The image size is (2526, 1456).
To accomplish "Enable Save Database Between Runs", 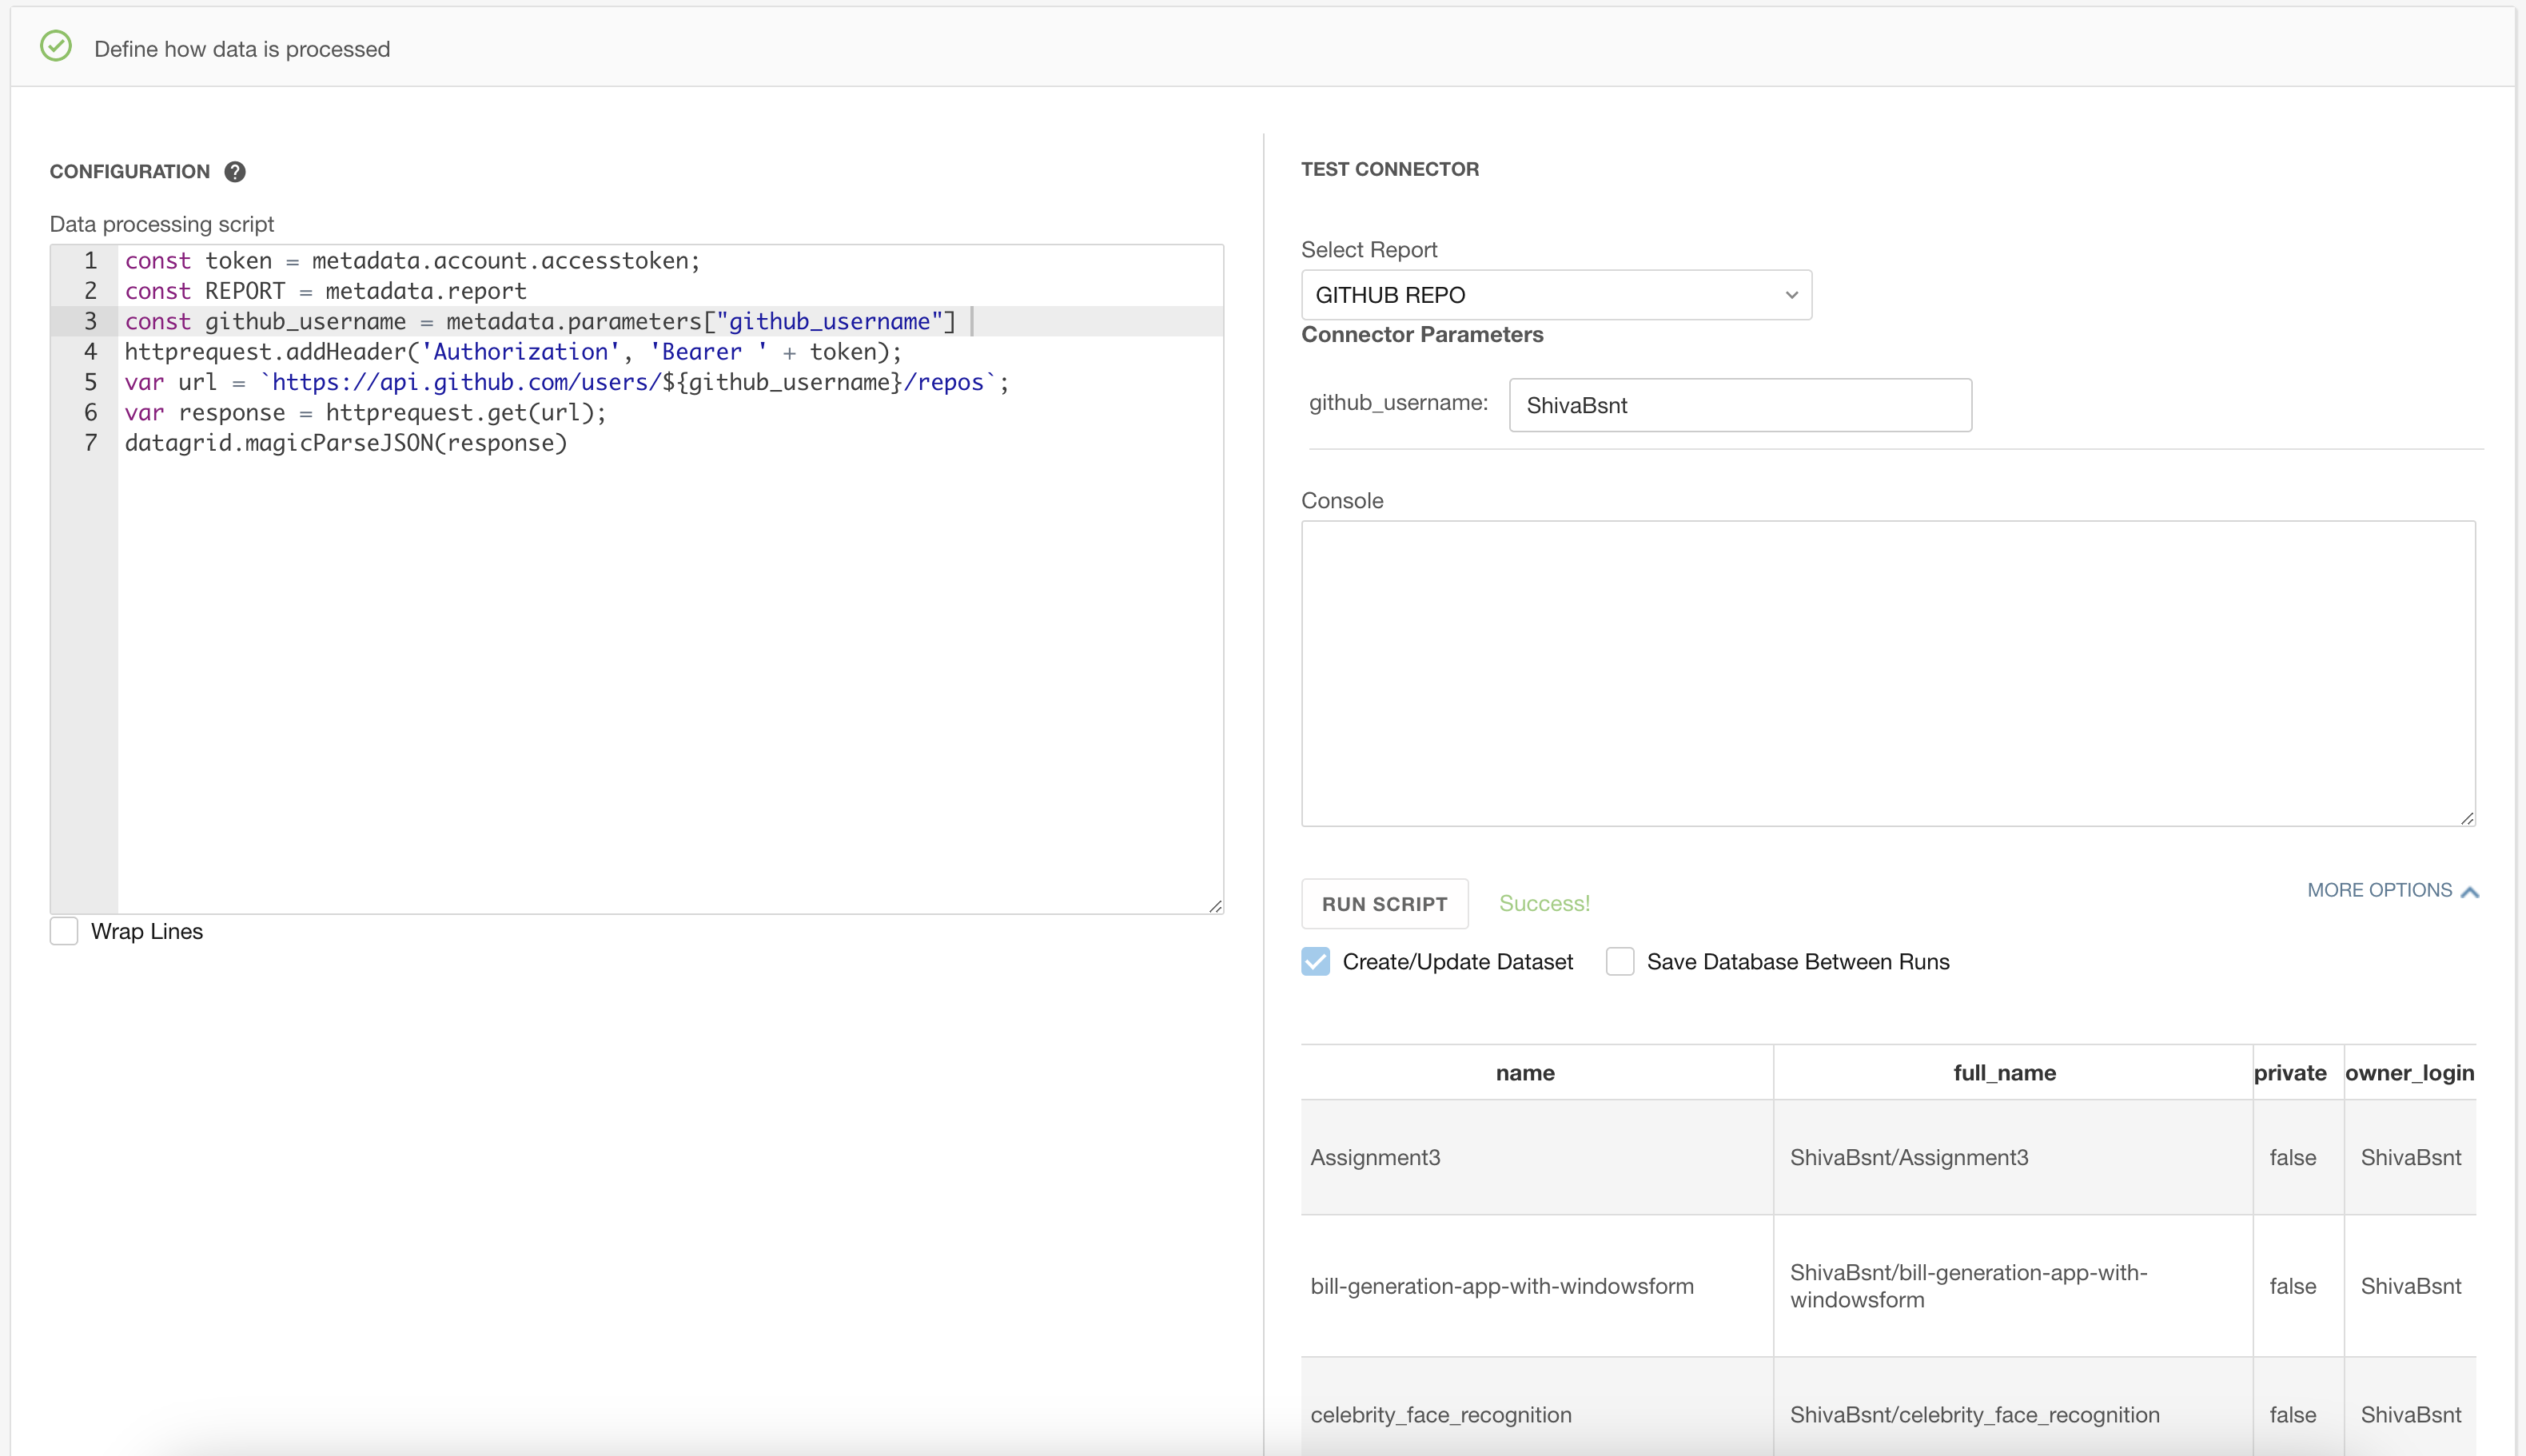I will [1620, 961].
